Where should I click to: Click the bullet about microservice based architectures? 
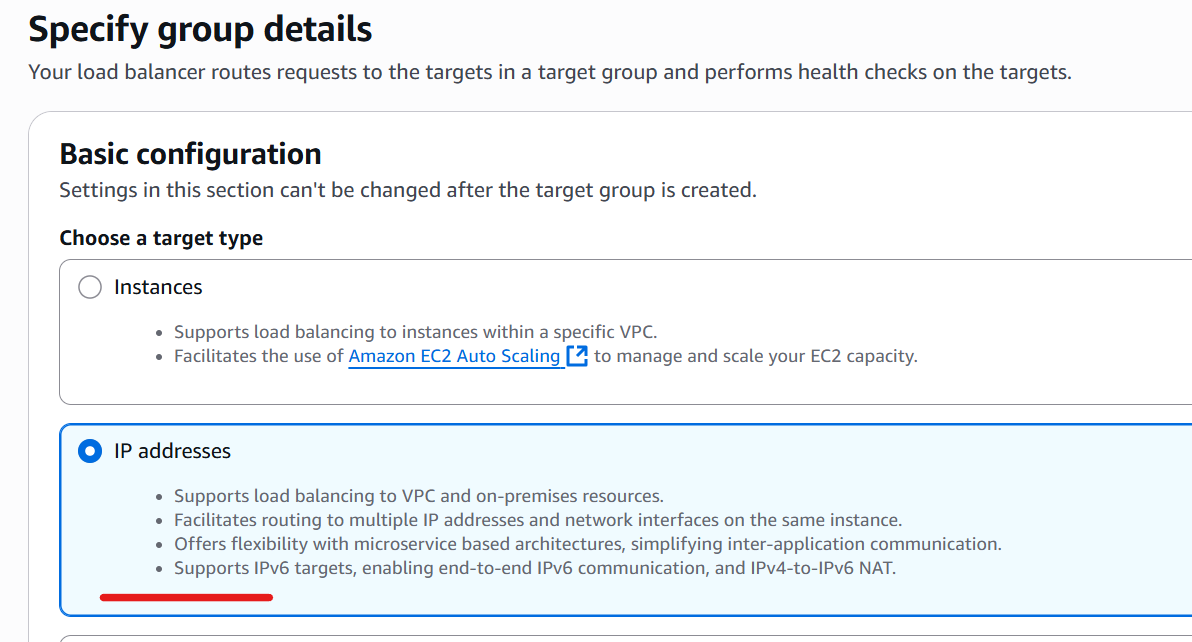pos(588,544)
